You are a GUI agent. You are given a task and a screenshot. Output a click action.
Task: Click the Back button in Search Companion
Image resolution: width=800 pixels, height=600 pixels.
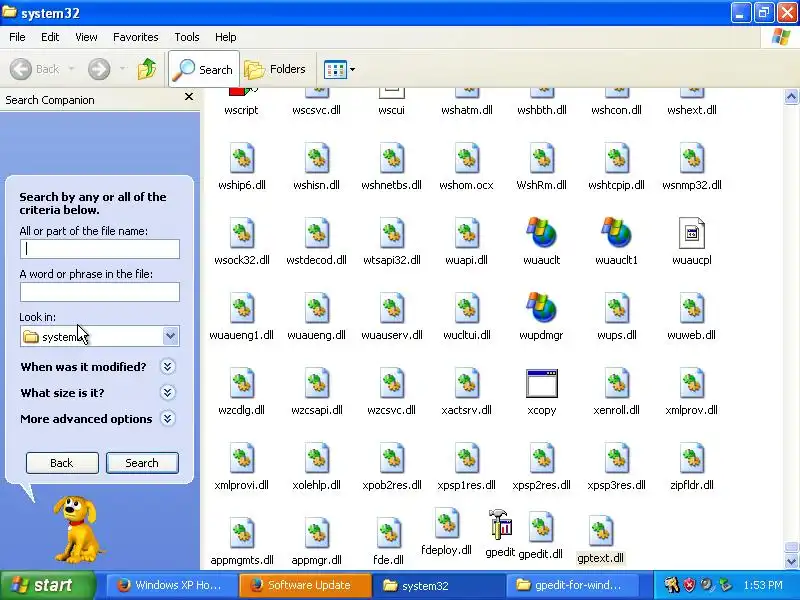(62, 463)
